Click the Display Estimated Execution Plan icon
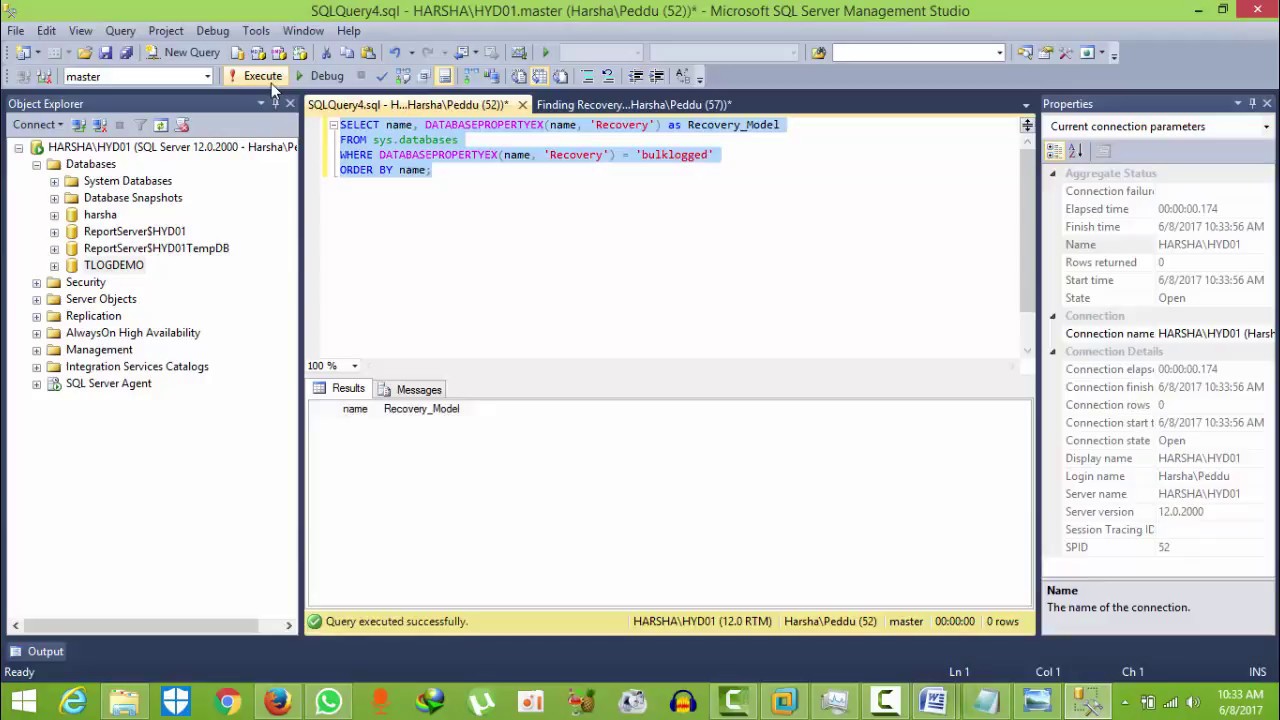Image resolution: width=1280 pixels, height=720 pixels. tap(403, 76)
